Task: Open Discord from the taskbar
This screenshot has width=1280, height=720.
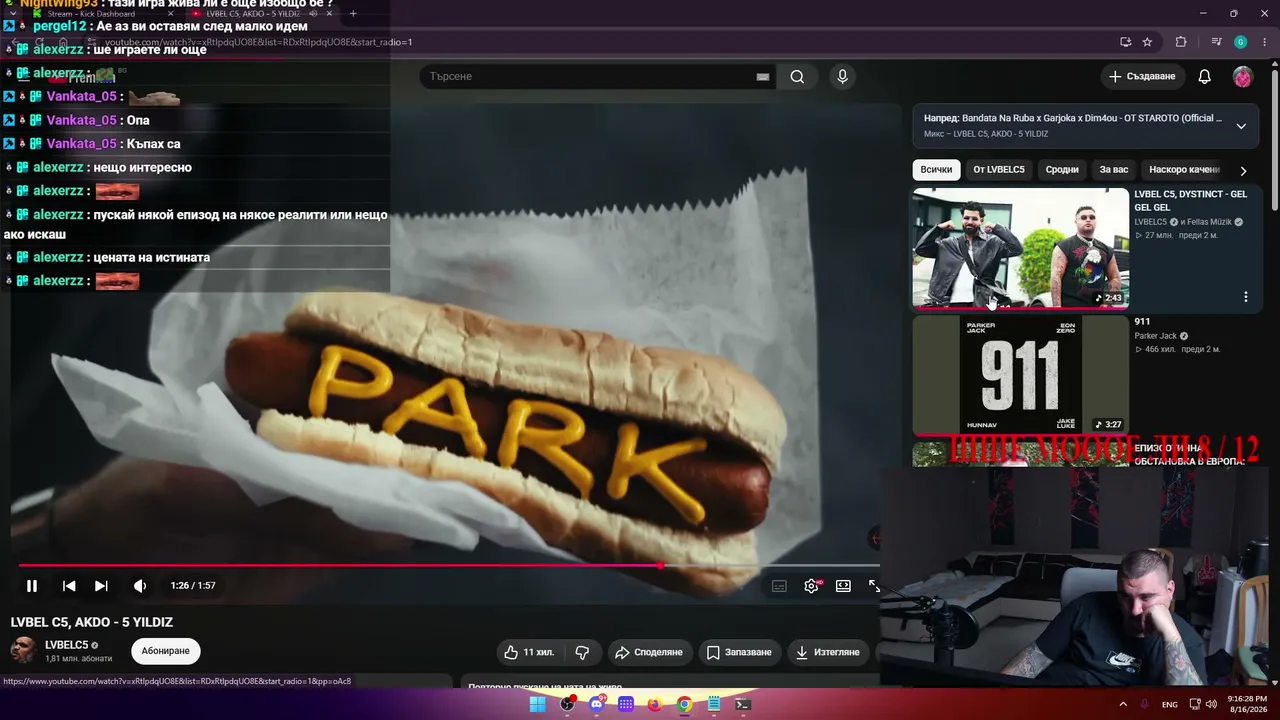Action: click(x=597, y=704)
